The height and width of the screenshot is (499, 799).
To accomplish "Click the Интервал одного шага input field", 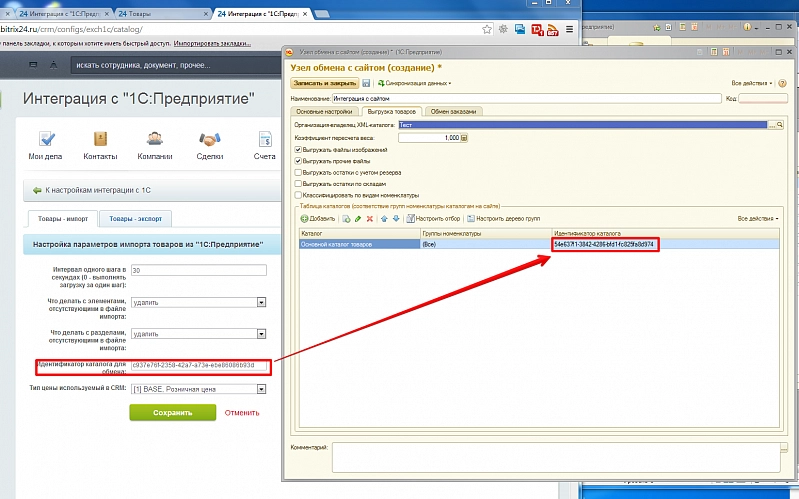I will (198, 270).
